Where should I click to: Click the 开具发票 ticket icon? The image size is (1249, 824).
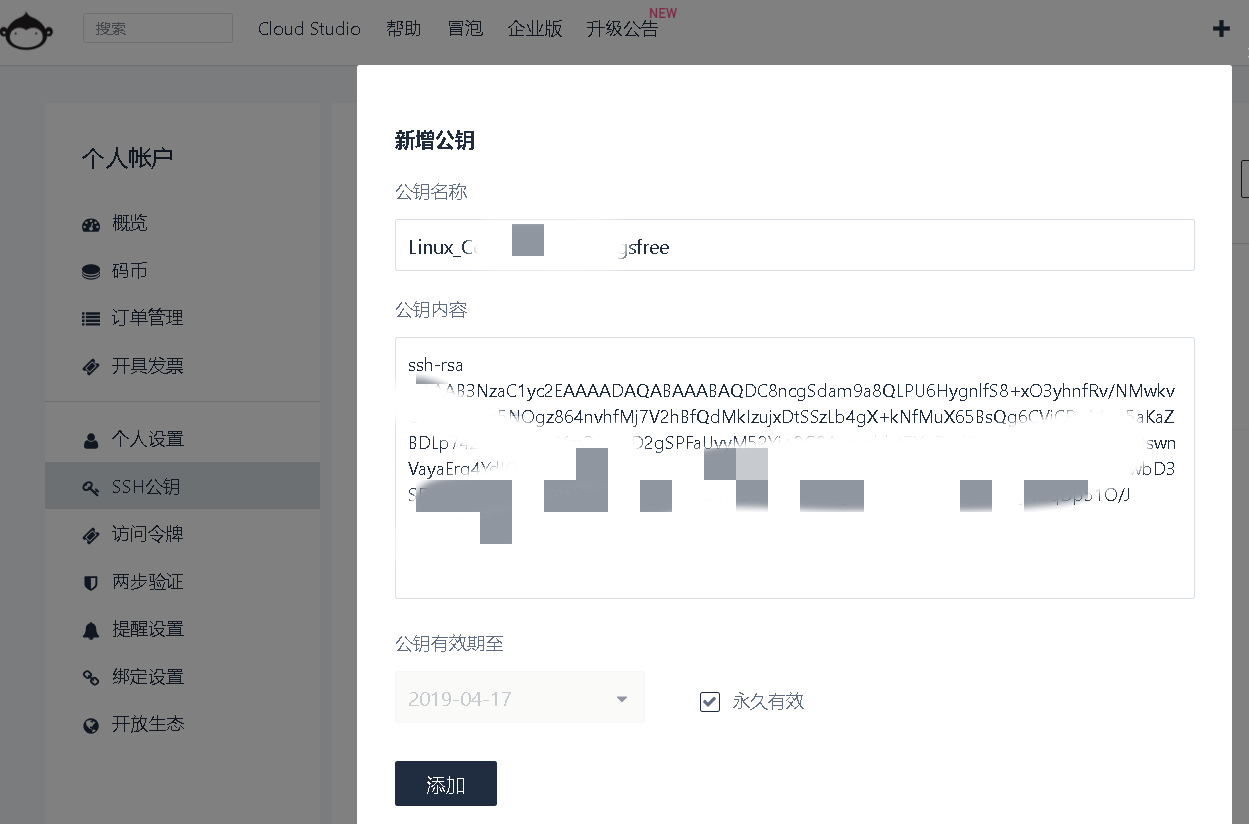click(x=91, y=367)
